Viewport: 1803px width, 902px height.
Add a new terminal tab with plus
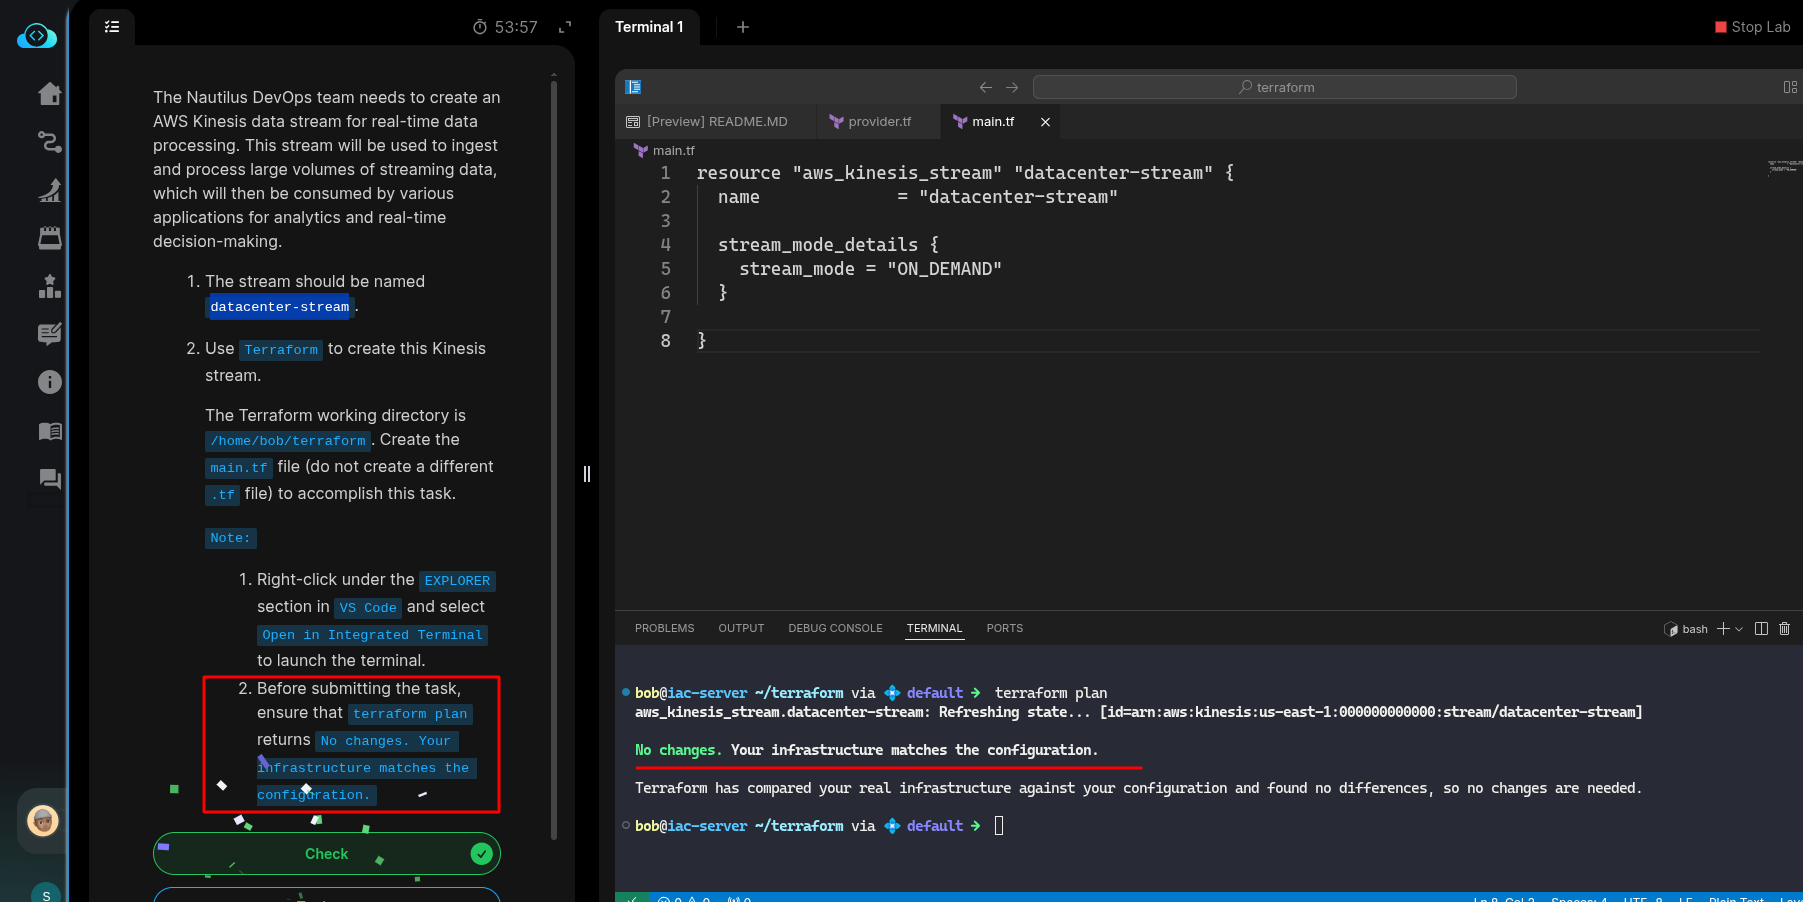pos(742,27)
